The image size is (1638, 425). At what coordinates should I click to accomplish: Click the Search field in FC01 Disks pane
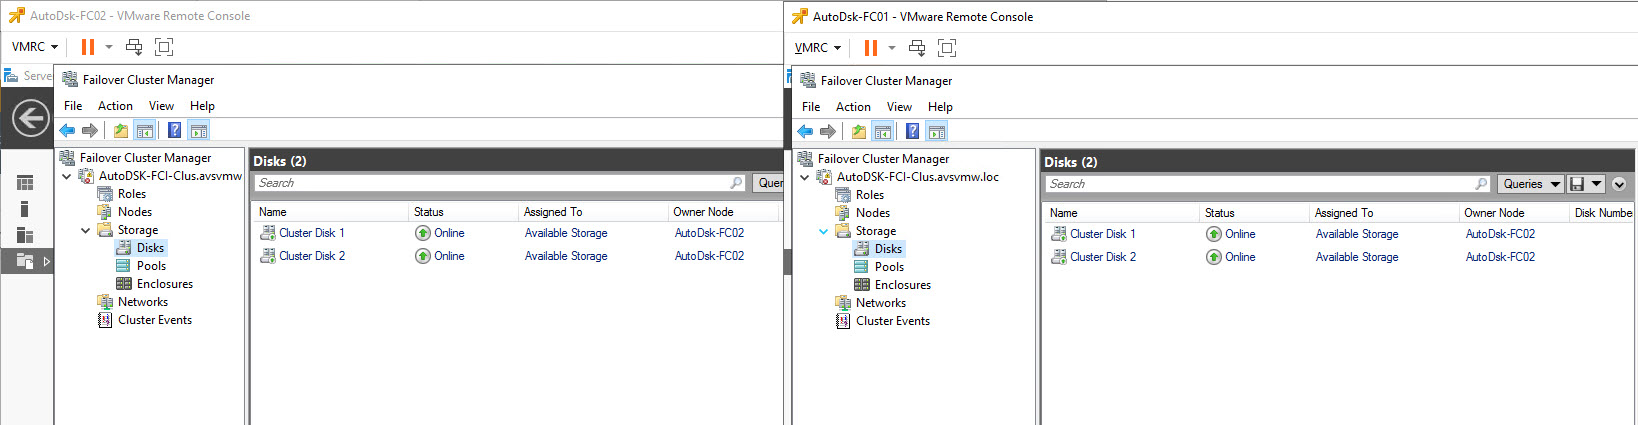(x=1260, y=184)
